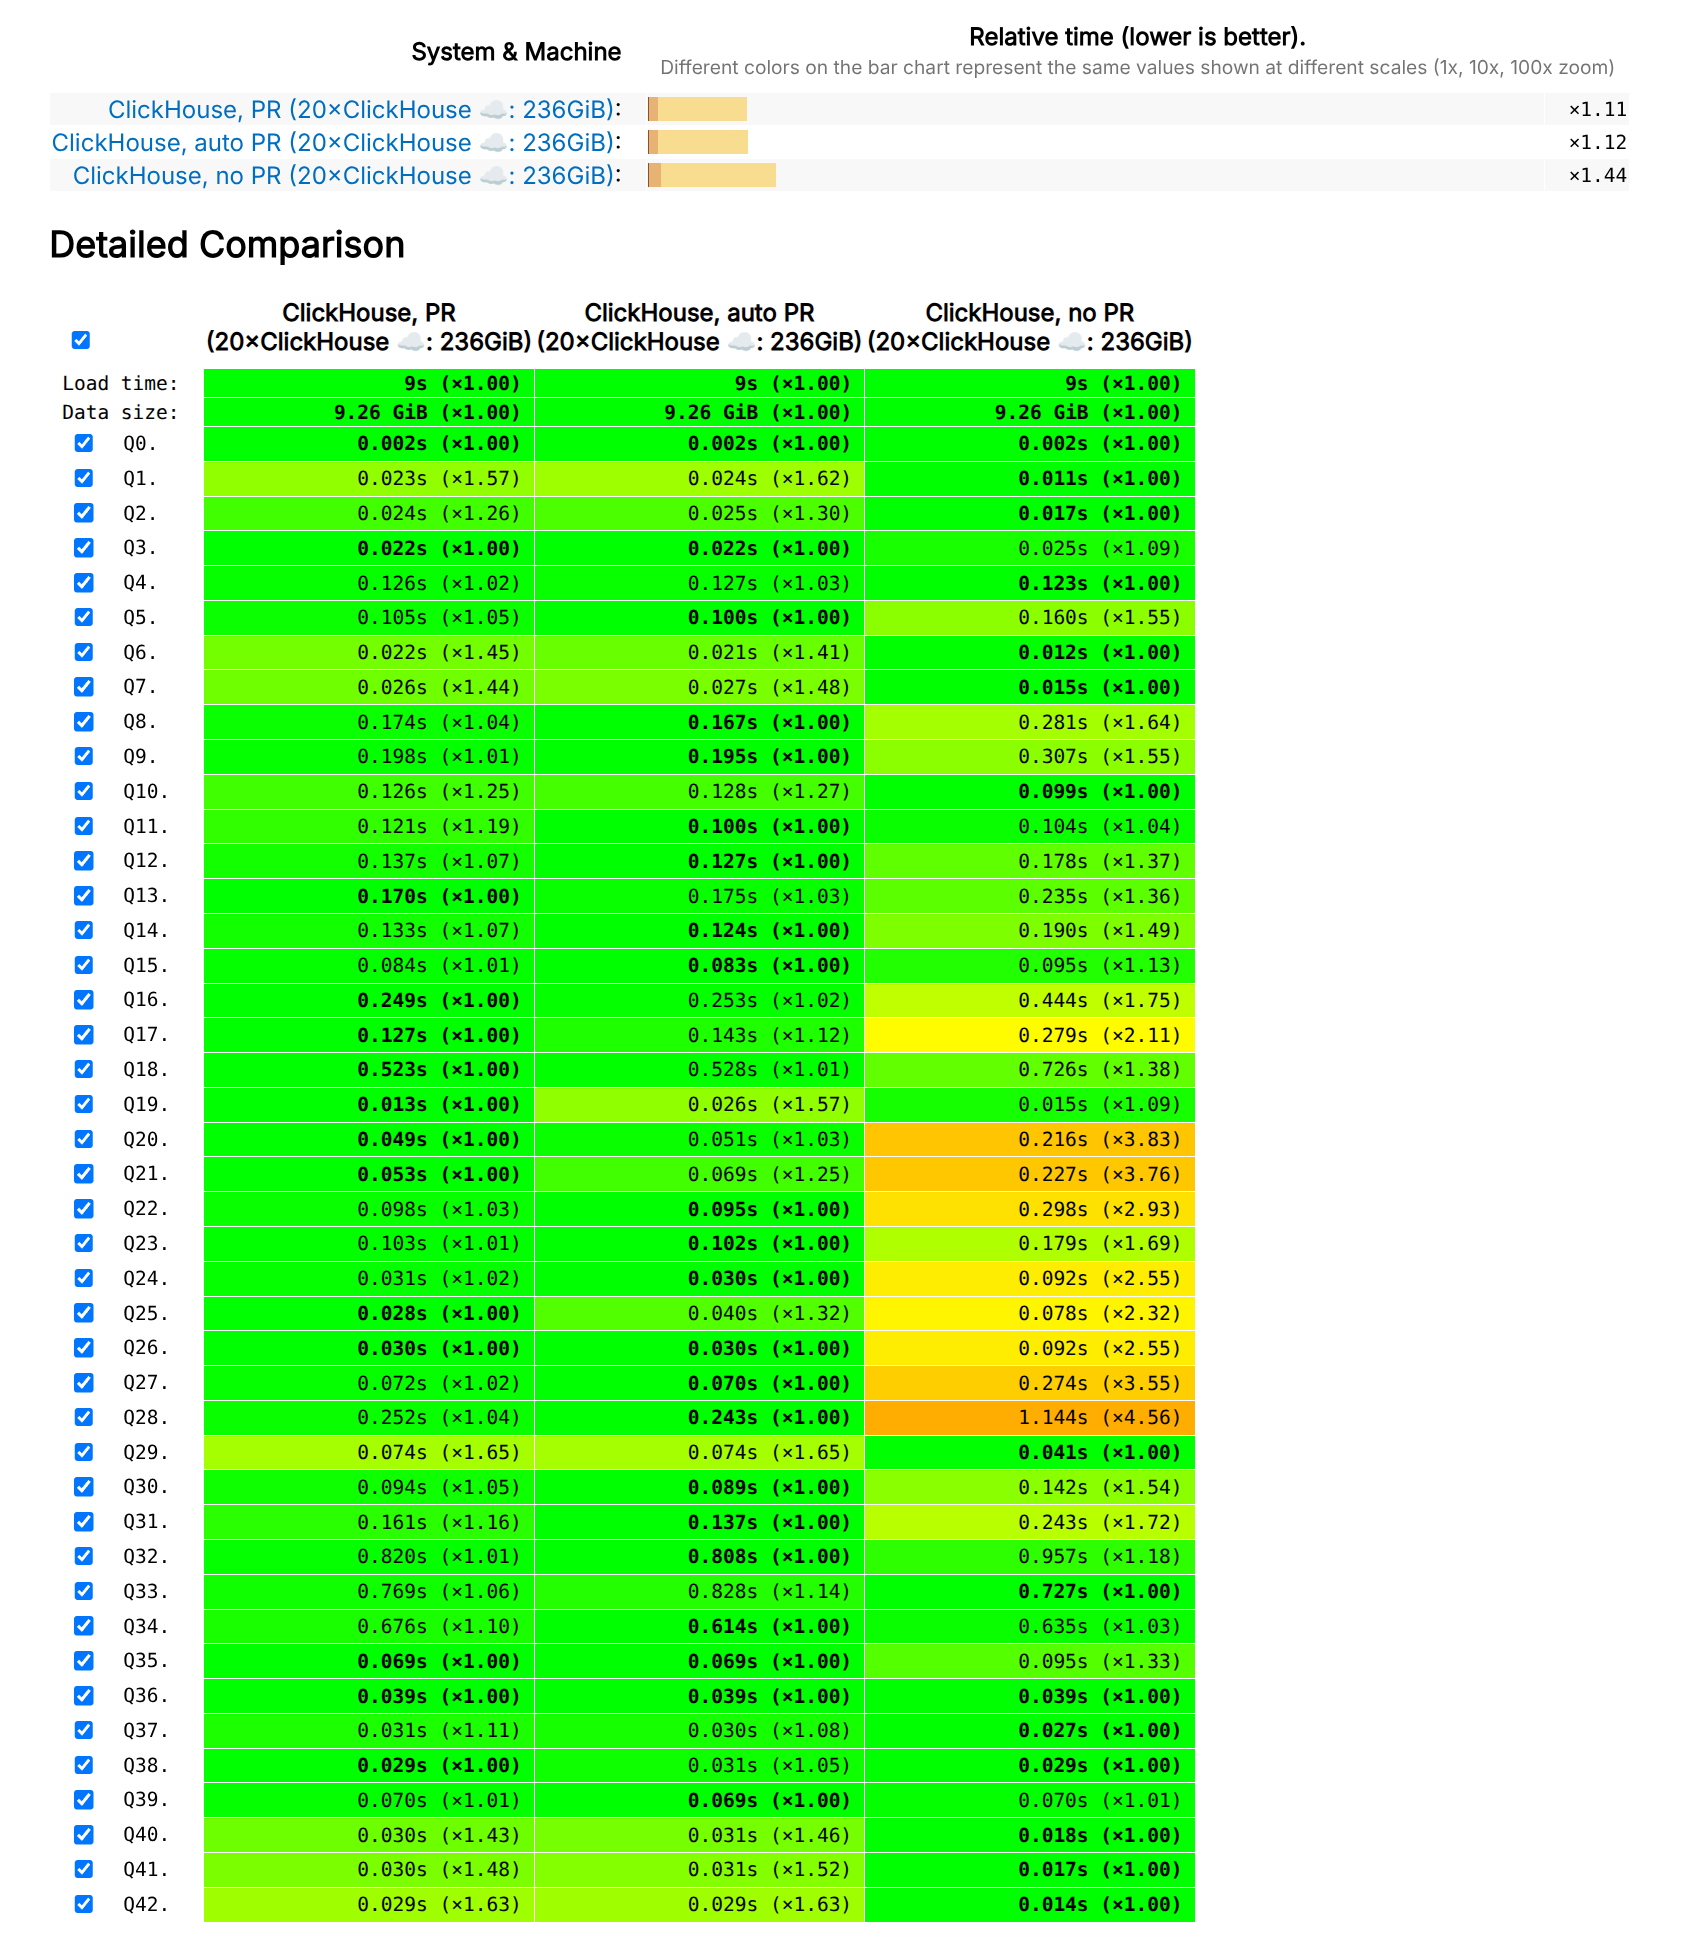
Task: Open the 'ClickHouse, PR' system link
Action: [363, 109]
